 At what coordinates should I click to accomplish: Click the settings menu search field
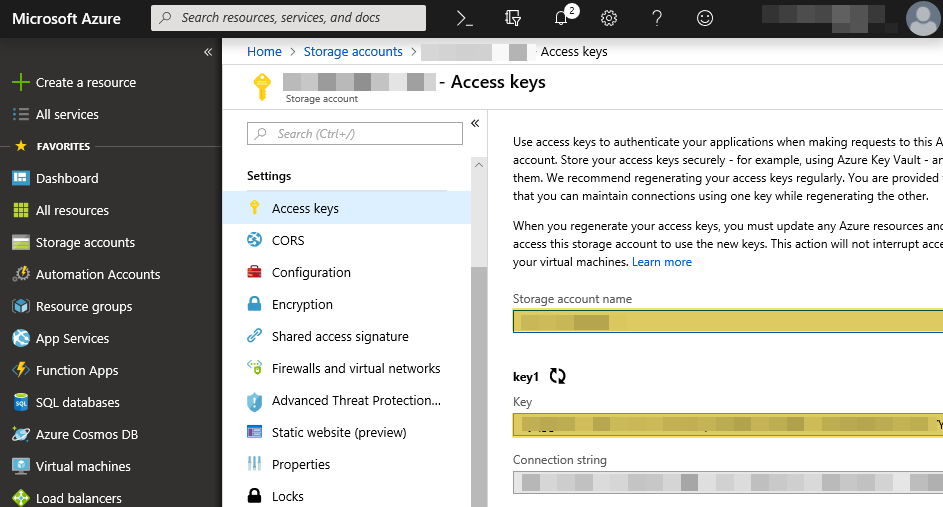click(x=356, y=134)
